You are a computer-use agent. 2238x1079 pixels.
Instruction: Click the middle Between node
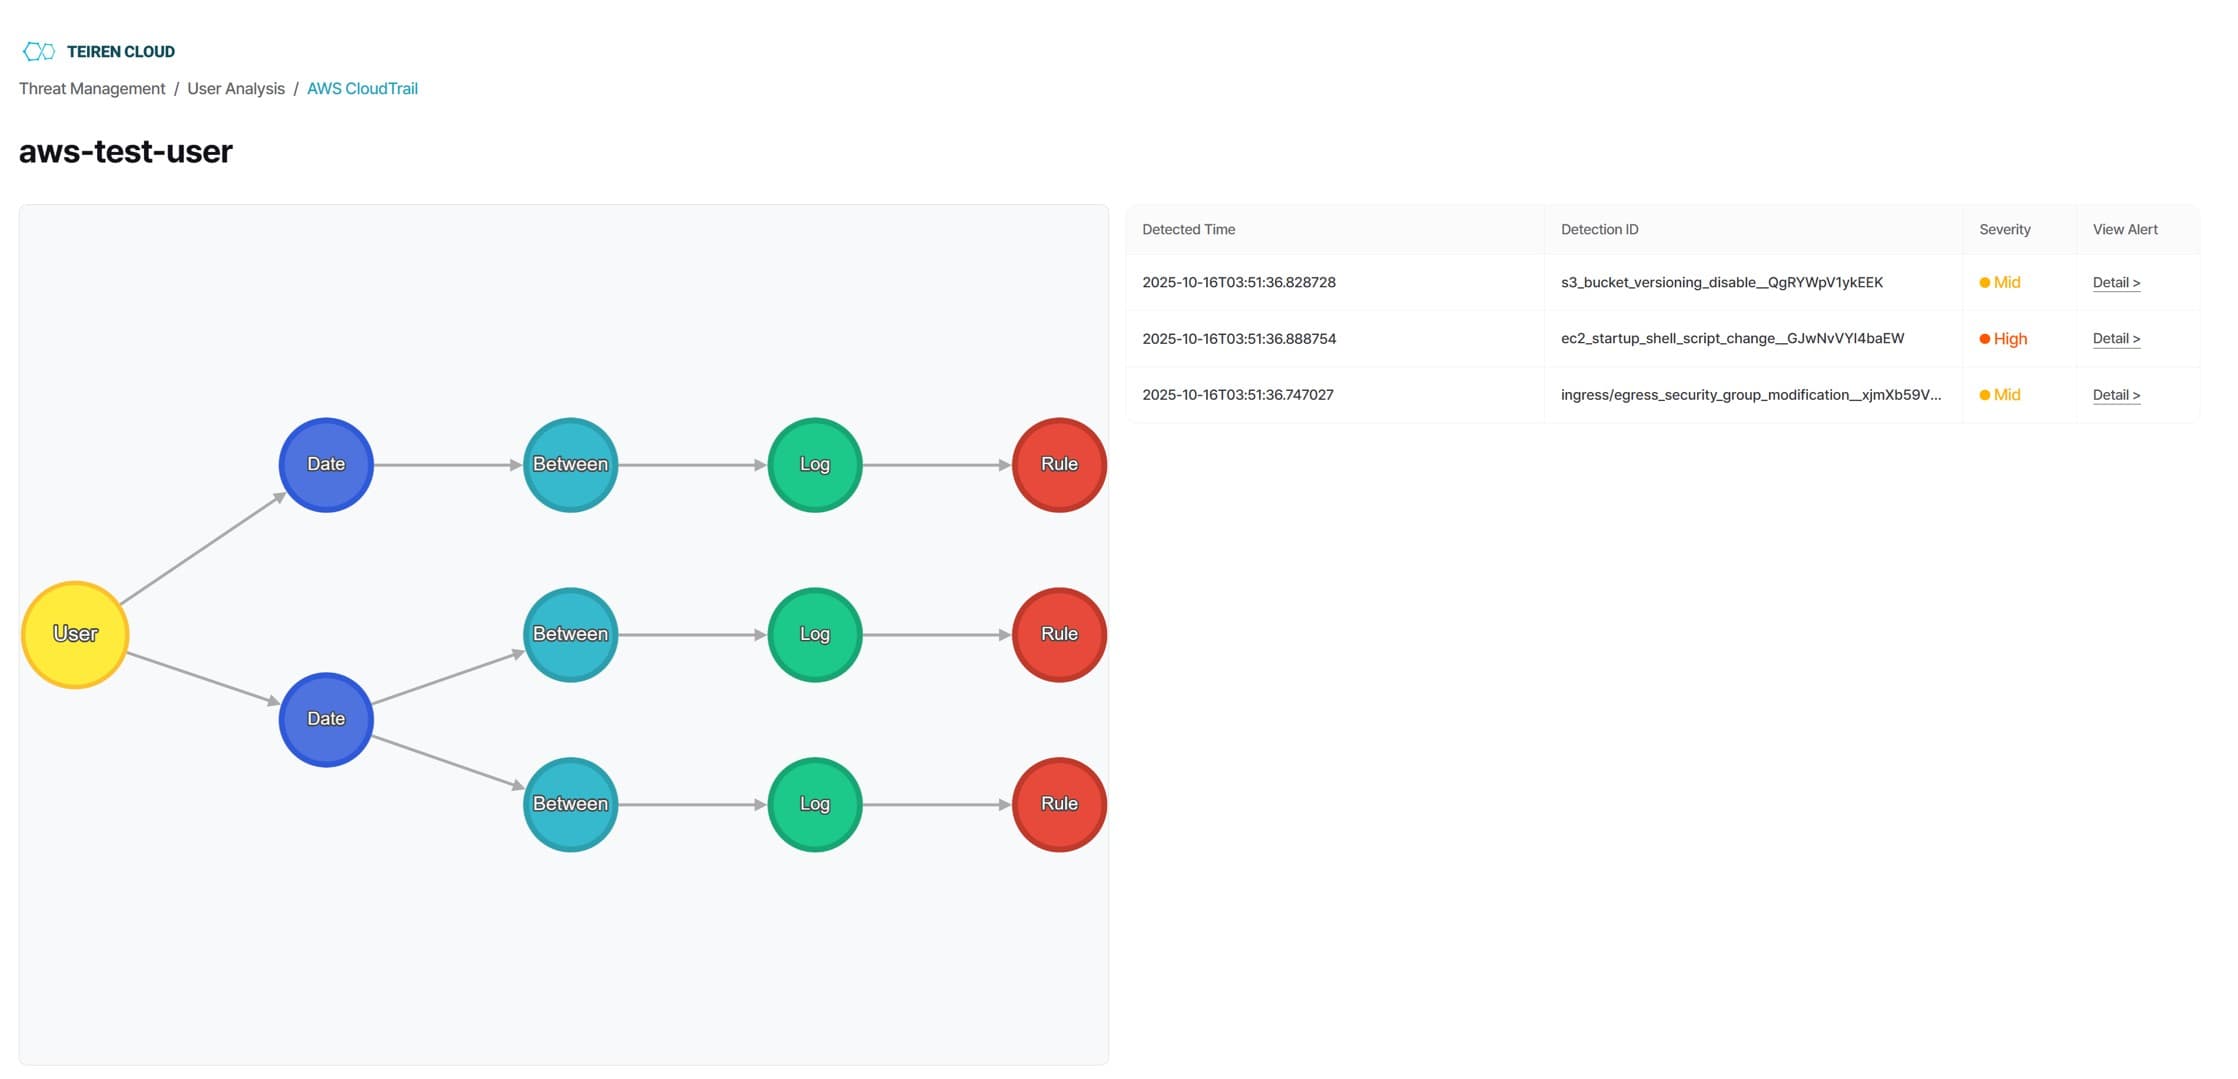coord(570,633)
